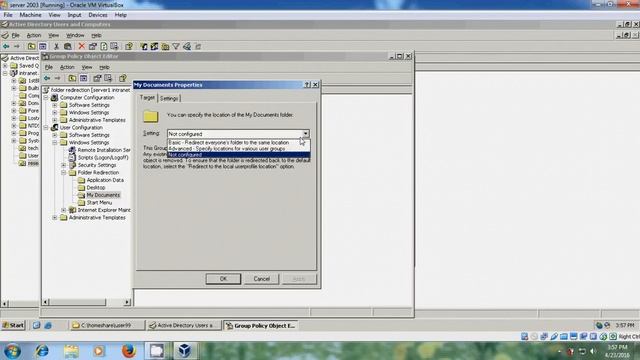Switch to Group Policy Object Editor taskbar button
The height and width of the screenshot is (360, 640).
pos(261,326)
